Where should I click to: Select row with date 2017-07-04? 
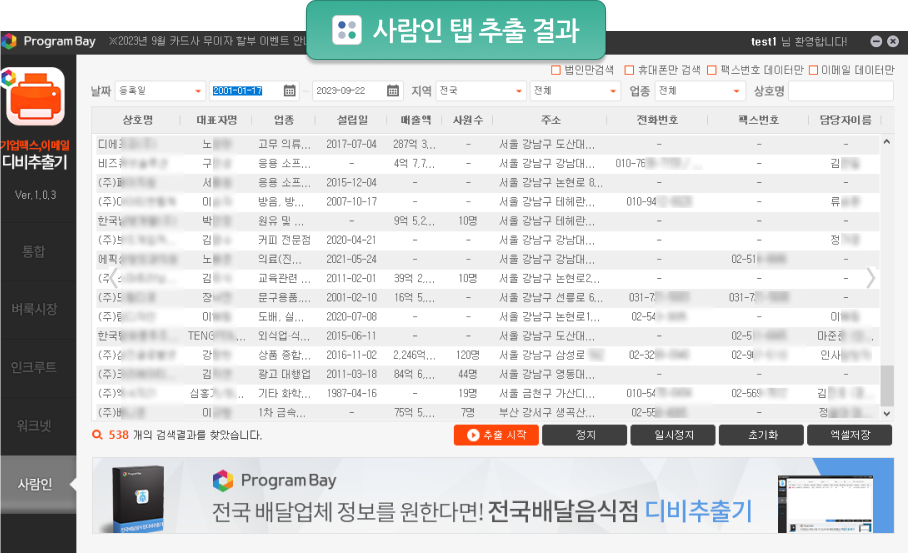click(487, 144)
